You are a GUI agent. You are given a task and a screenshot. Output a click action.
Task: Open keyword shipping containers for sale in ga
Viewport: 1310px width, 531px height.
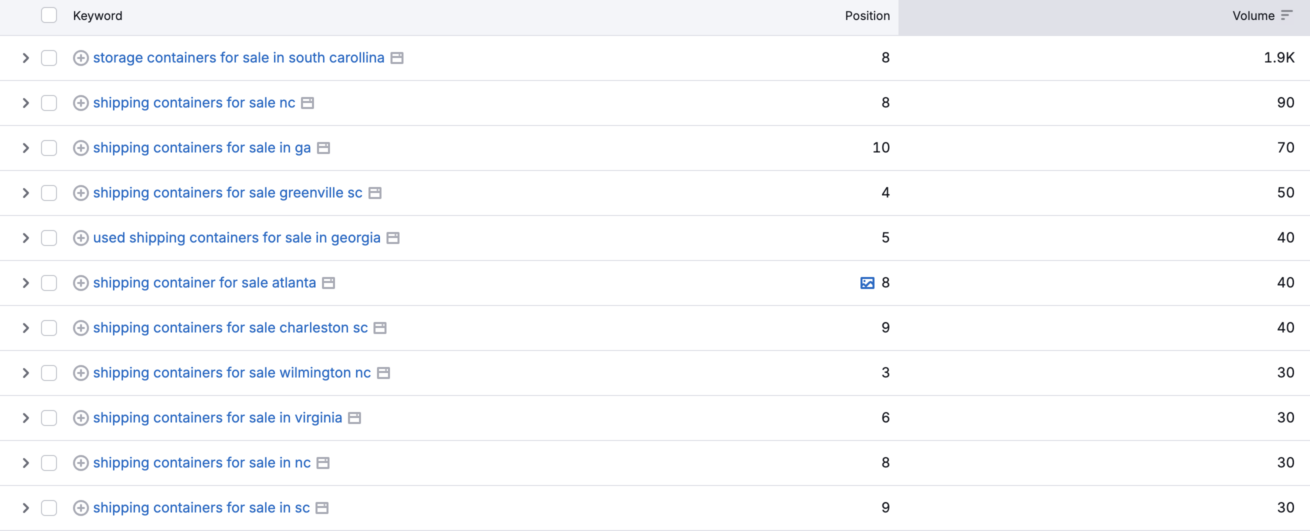[x=202, y=148]
